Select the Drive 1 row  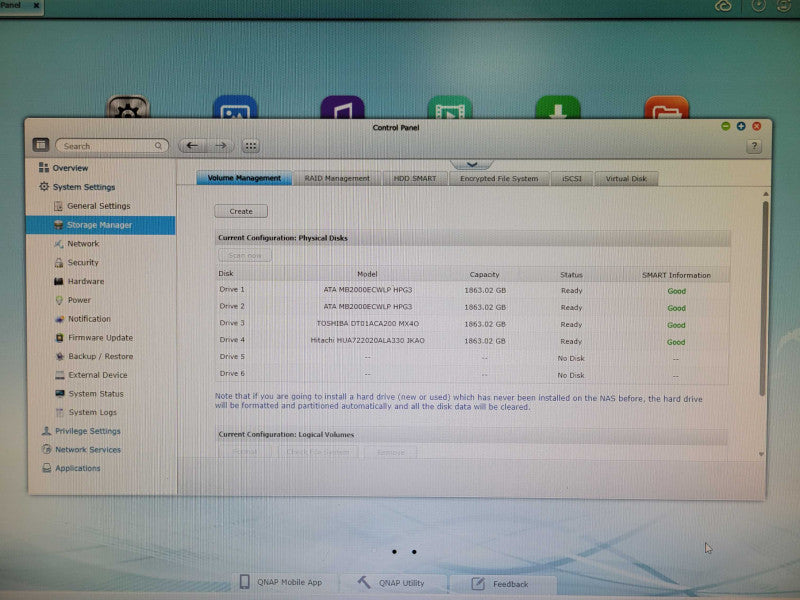472,290
